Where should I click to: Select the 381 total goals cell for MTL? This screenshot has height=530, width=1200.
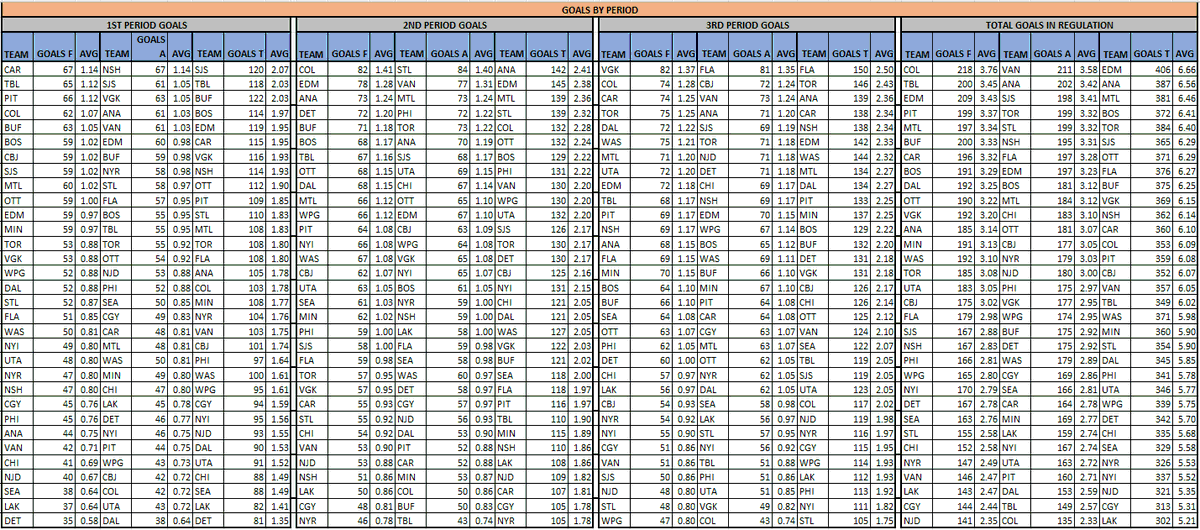[1152, 97]
